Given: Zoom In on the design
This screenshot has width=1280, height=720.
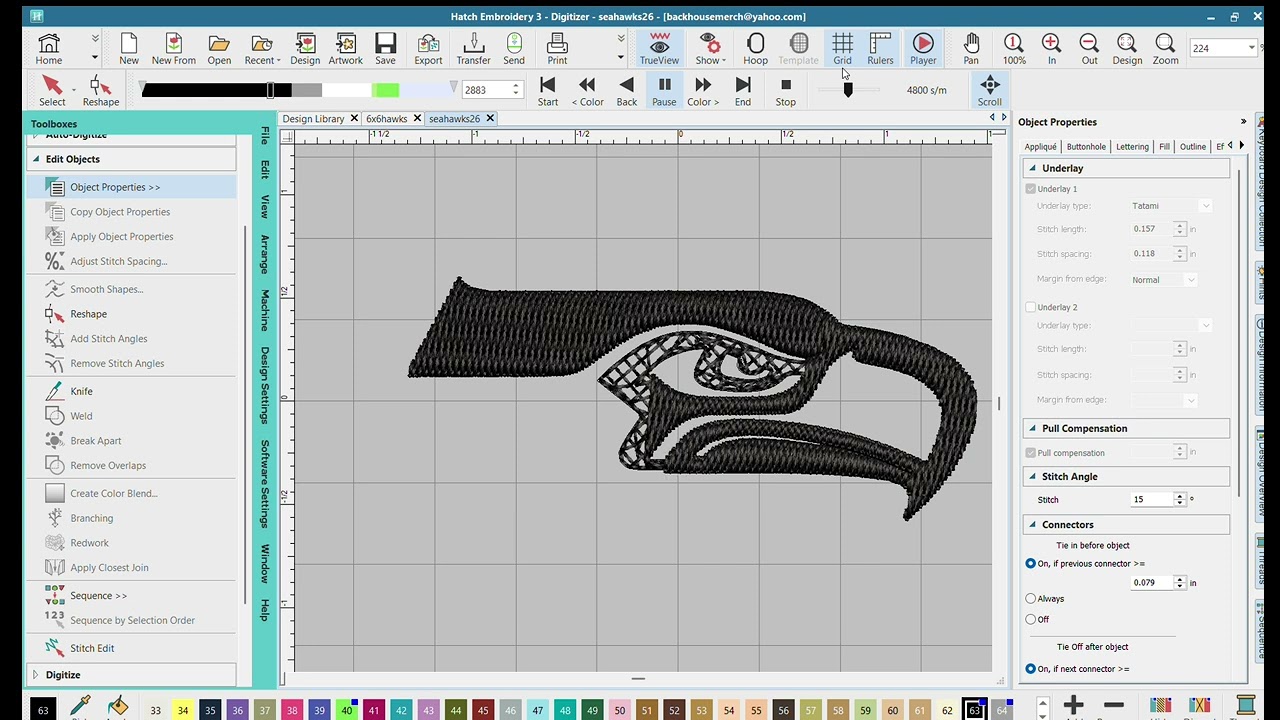Looking at the screenshot, I should 1051,48.
